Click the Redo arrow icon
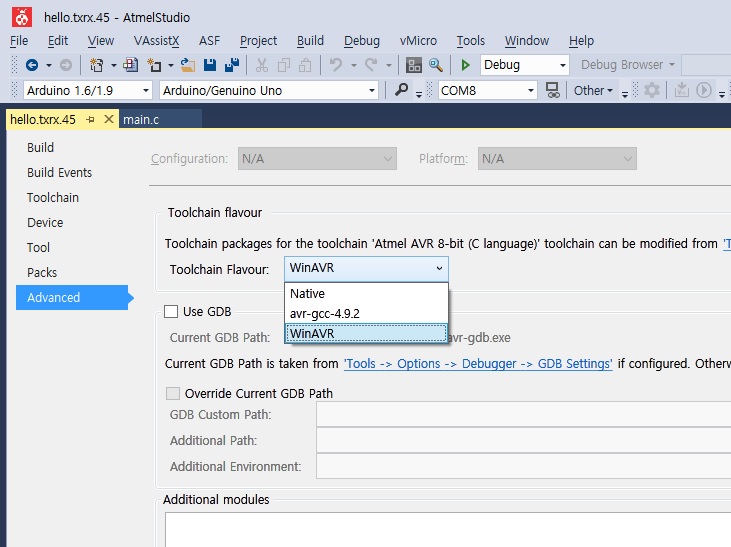The width and height of the screenshot is (731, 547). tap(371, 65)
